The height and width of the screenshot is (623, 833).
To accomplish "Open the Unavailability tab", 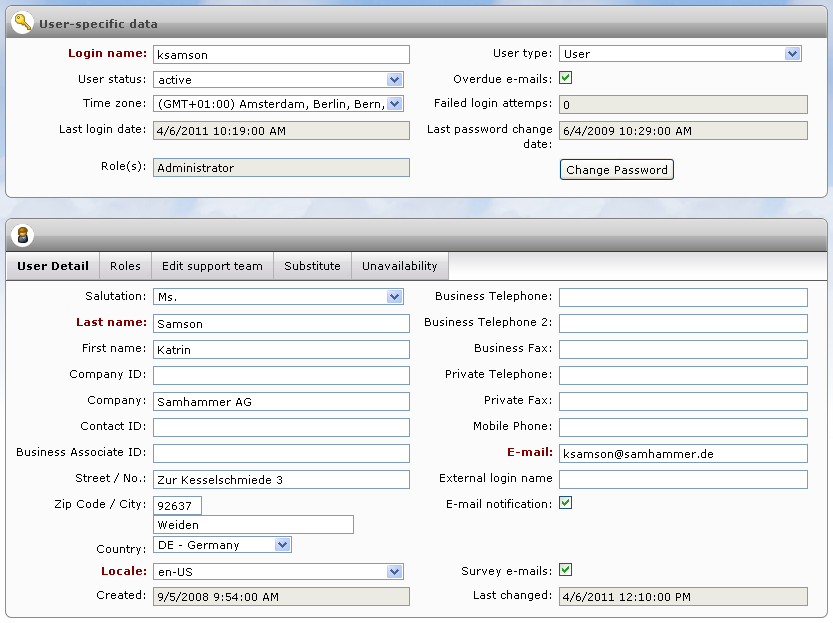I will [x=400, y=266].
